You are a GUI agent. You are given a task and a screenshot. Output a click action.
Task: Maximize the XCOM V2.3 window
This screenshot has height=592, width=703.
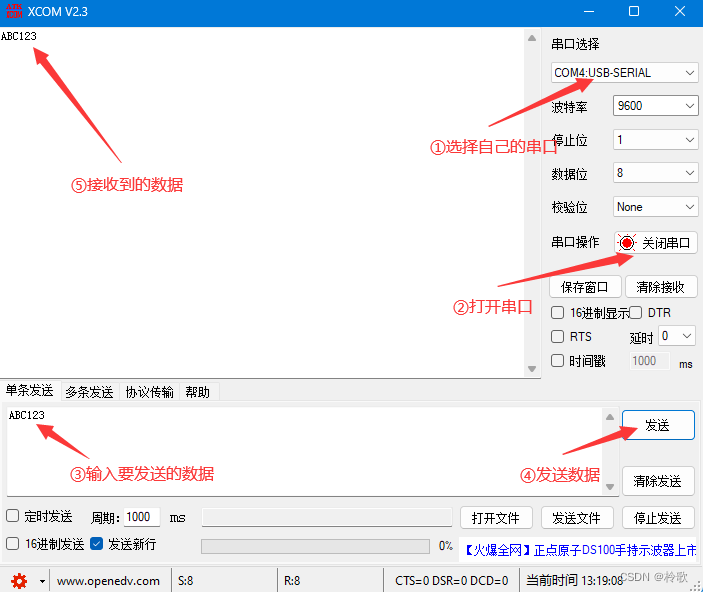tap(634, 11)
